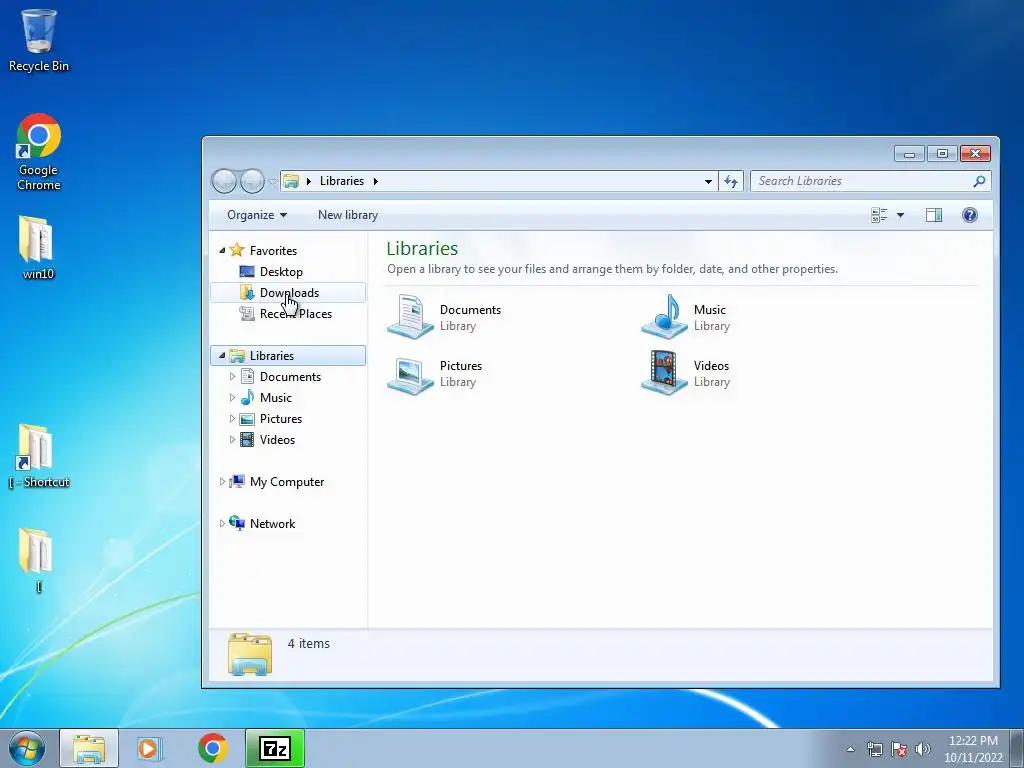This screenshot has width=1024, height=768.
Task: Click the arrow before Libraries in the address bar
Action: (x=309, y=181)
